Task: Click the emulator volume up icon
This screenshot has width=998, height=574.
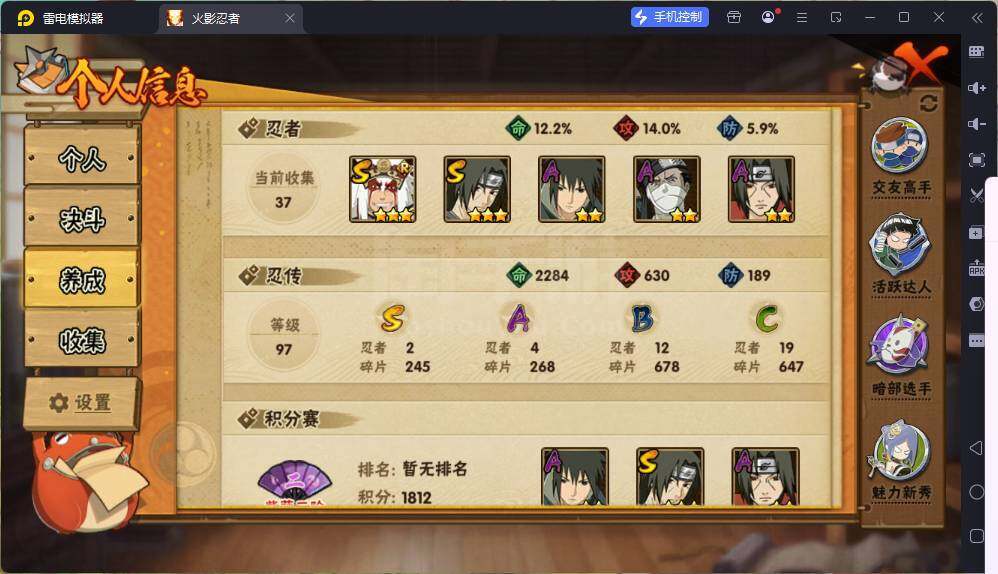Action: (976, 88)
